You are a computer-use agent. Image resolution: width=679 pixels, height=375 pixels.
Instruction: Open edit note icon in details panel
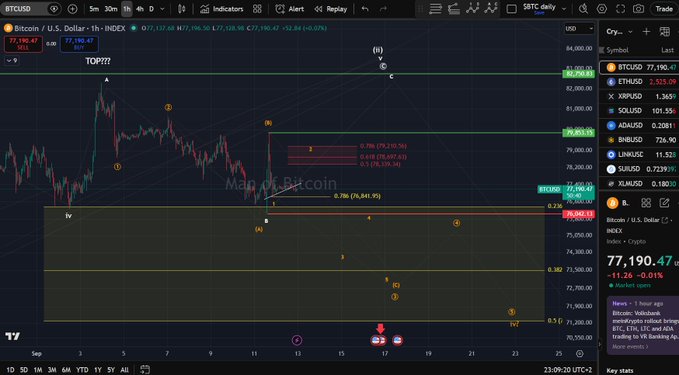(664, 203)
